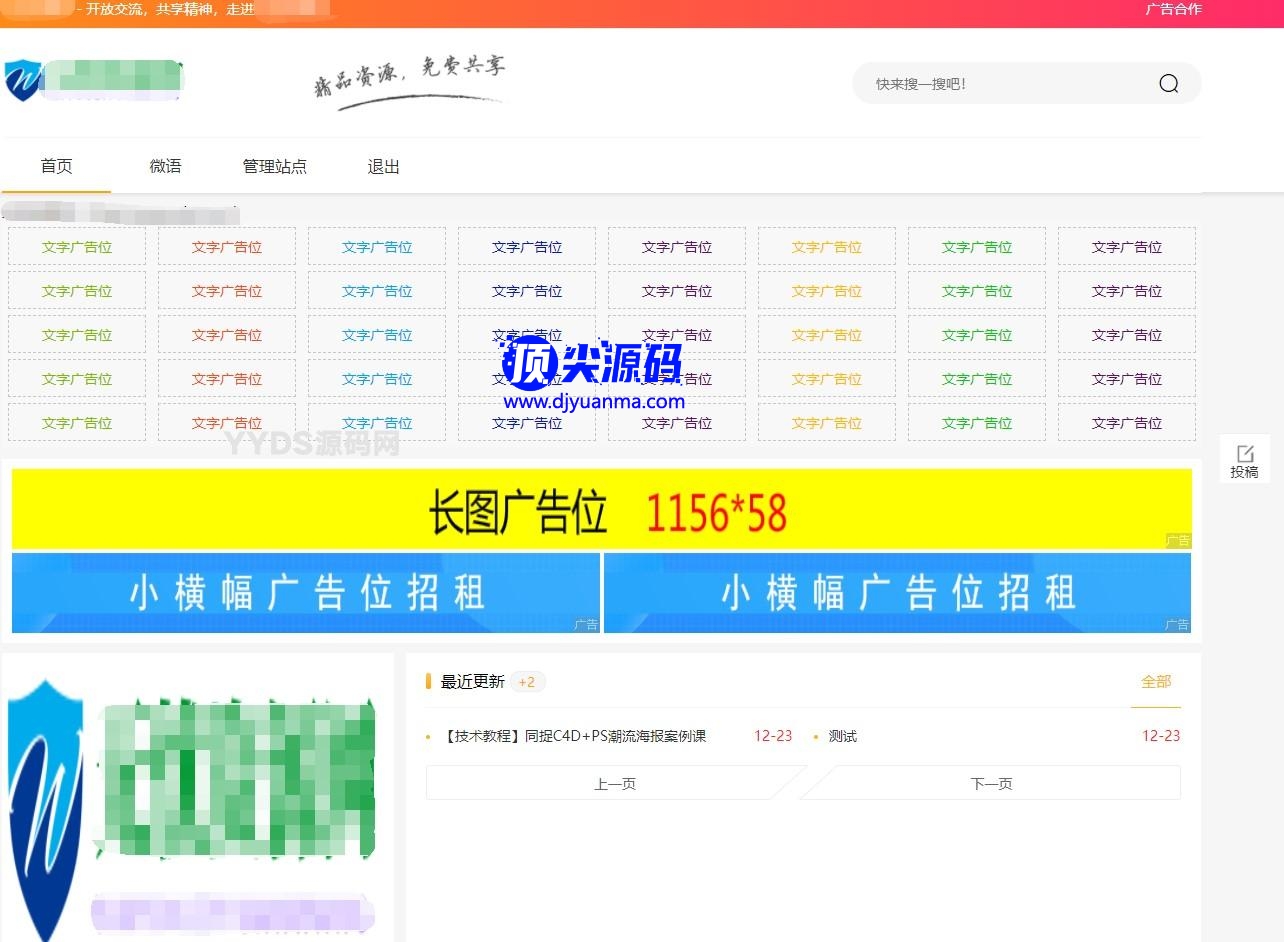Click 退出 to log out
Screen dimensions: 1284x942
[x=383, y=167]
